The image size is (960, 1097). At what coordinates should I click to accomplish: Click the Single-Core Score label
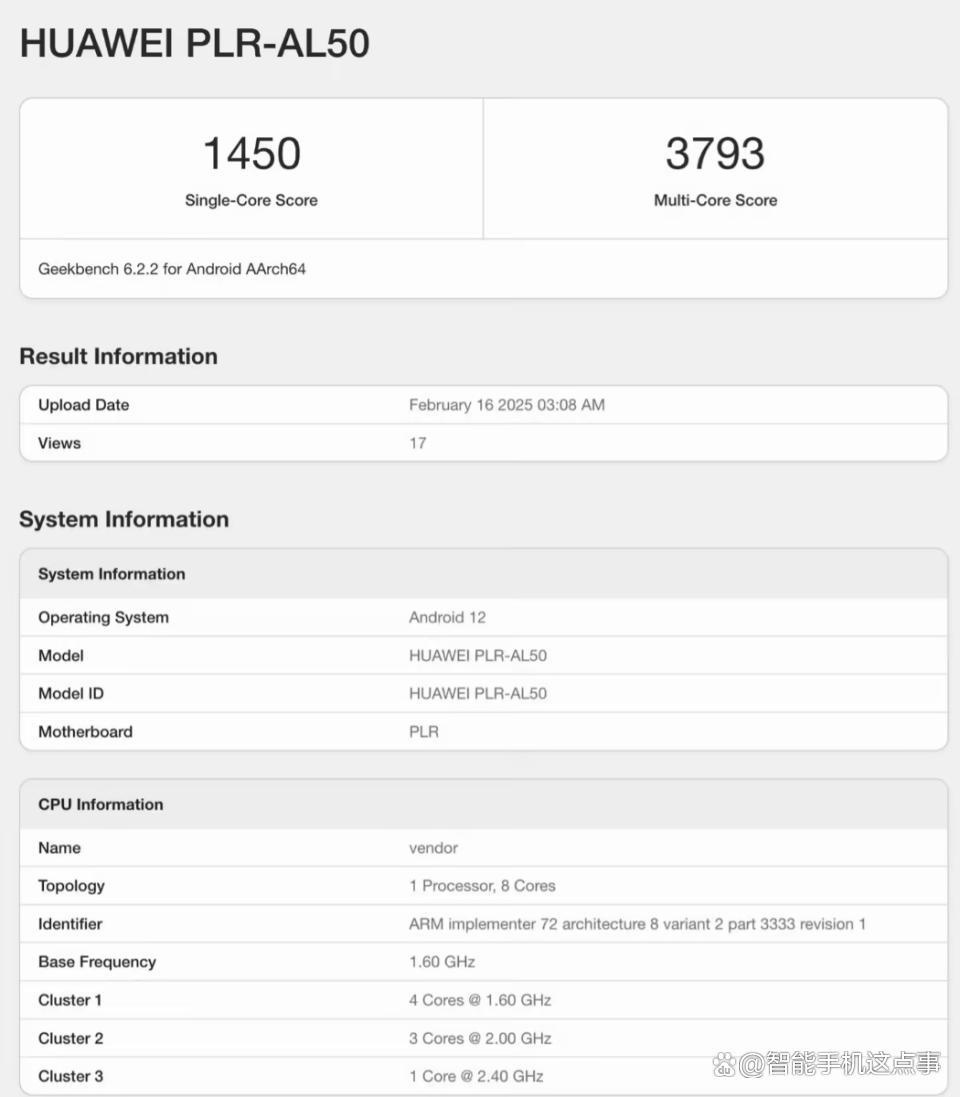251,201
